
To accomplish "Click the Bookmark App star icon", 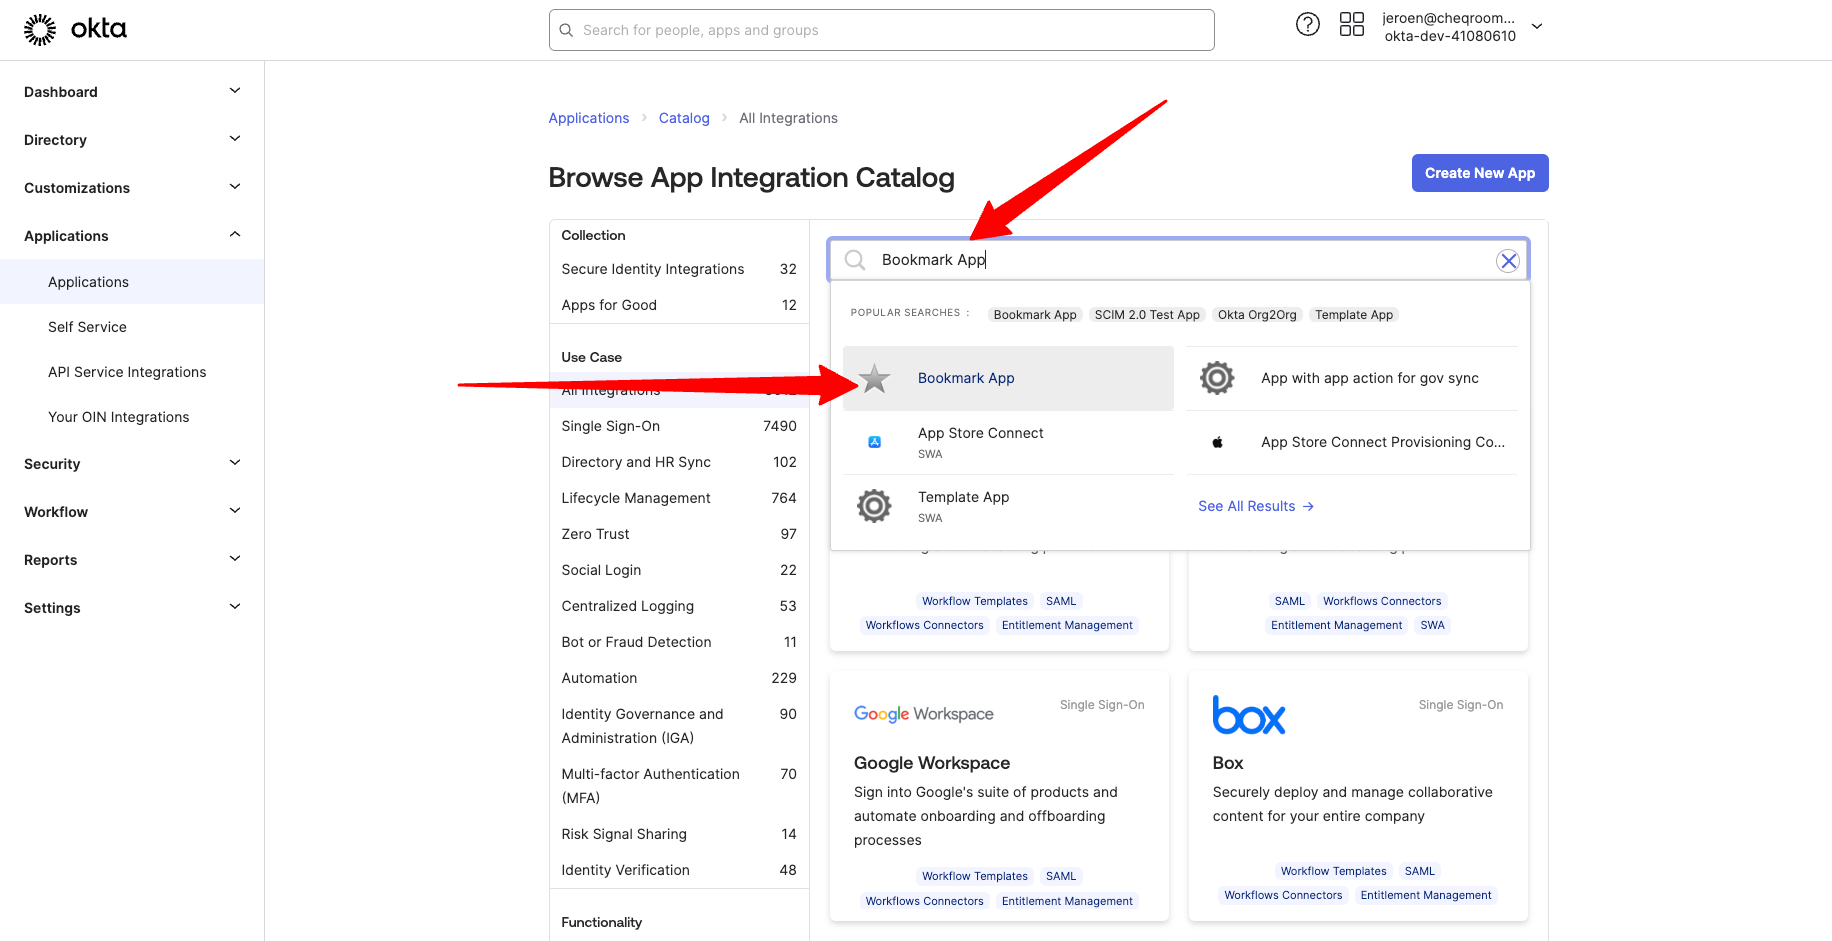I will click(874, 378).
